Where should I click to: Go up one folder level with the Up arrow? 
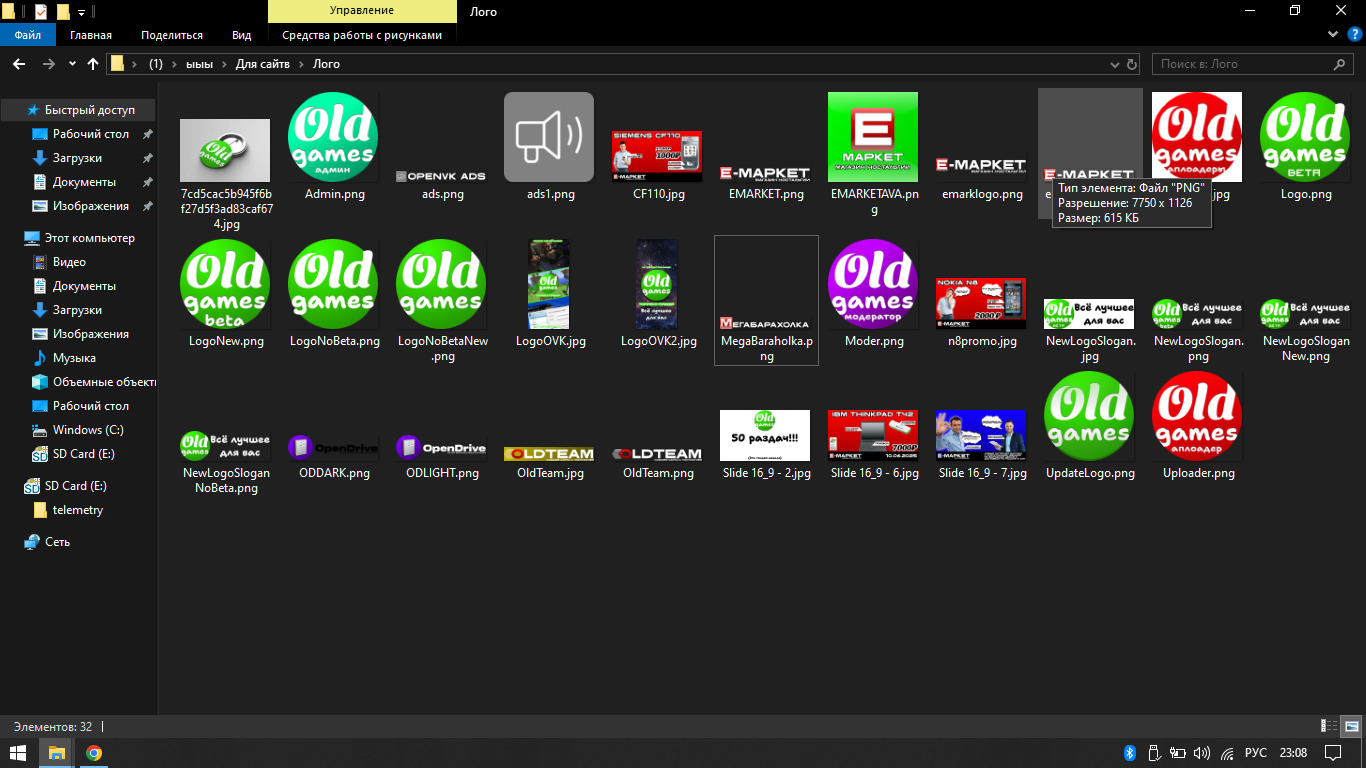[x=93, y=64]
